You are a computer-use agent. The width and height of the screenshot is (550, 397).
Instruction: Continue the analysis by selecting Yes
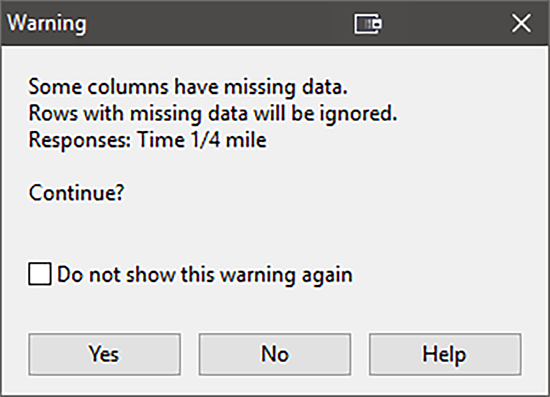coord(105,354)
